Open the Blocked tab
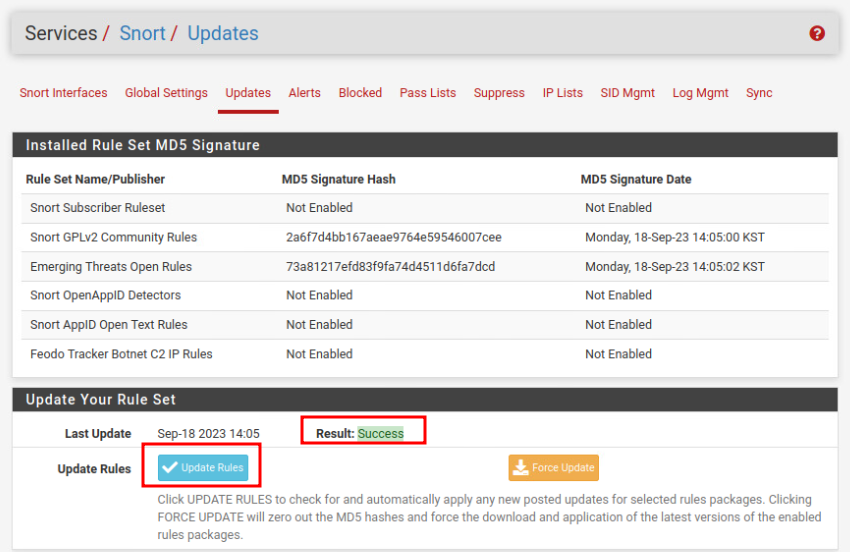This screenshot has height=552, width=850. [x=360, y=93]
